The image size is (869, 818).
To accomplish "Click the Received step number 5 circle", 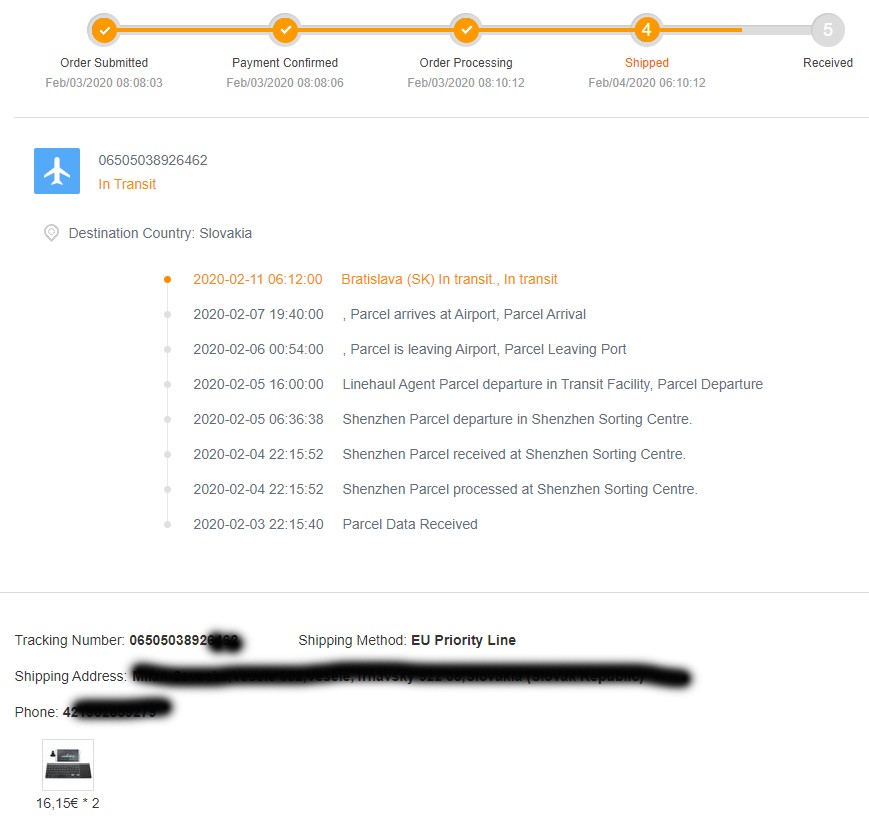I will (827, 30).
